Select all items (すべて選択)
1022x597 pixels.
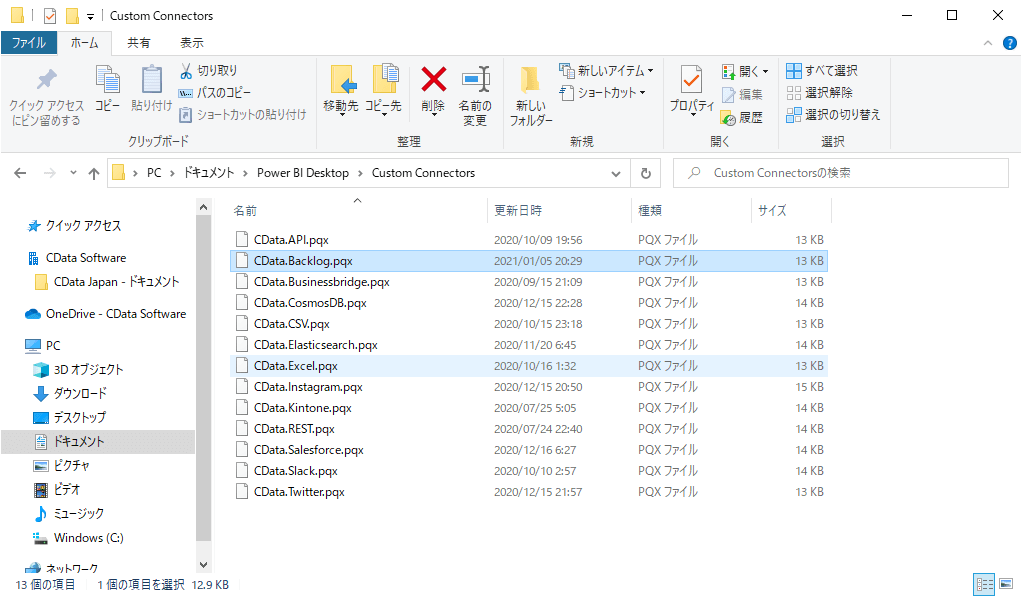822,70
